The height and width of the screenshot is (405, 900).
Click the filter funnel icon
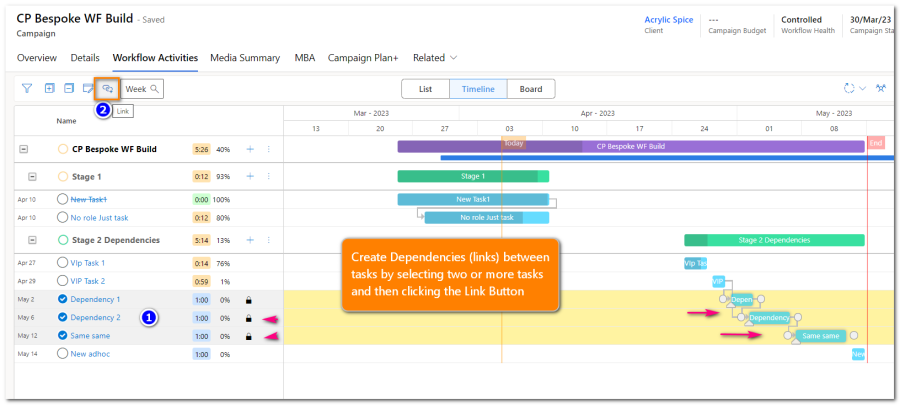27,89
